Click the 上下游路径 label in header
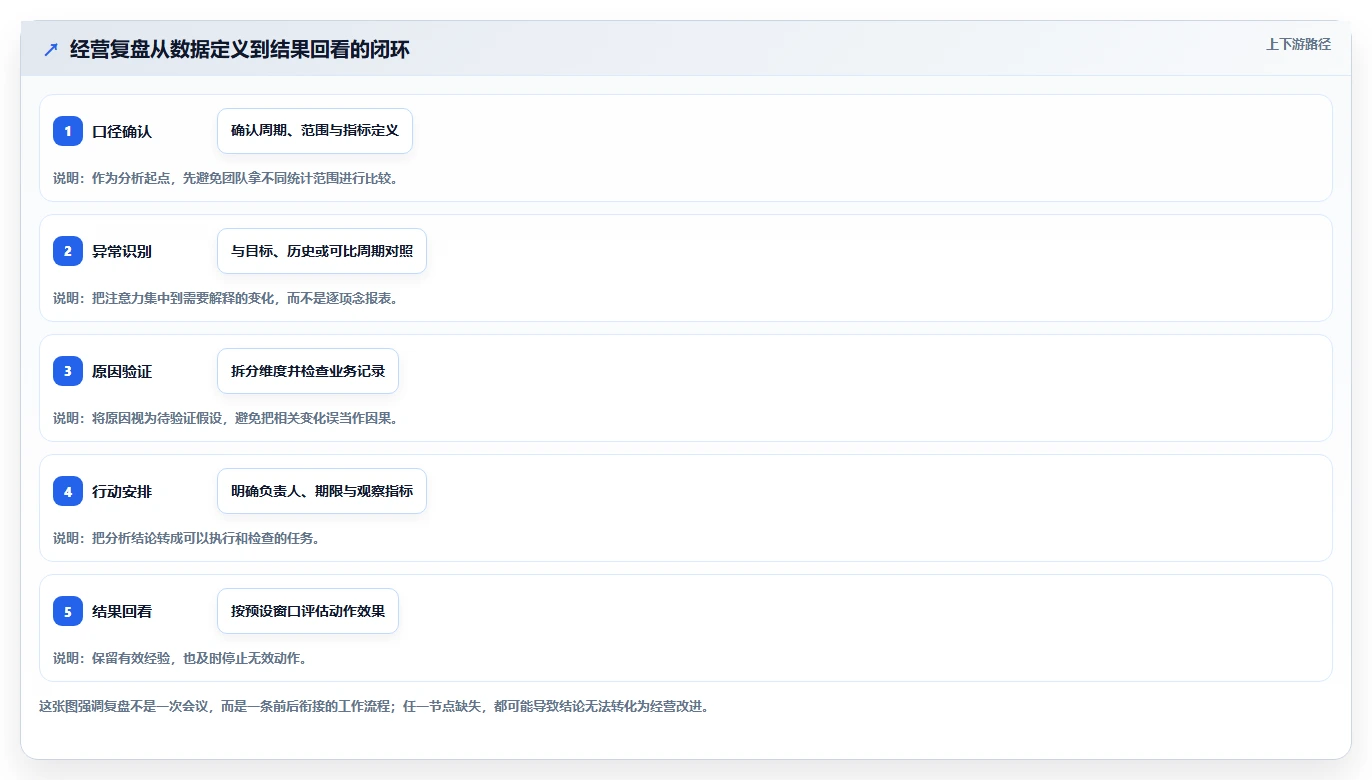The image size is (1372, 780). point(1298,44)
